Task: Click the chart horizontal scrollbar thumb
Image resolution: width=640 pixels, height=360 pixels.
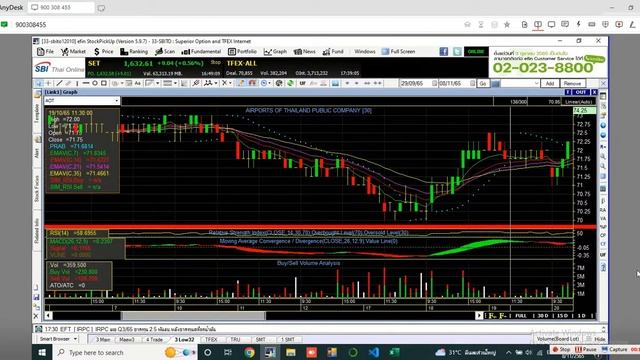Action: point(193,316)
